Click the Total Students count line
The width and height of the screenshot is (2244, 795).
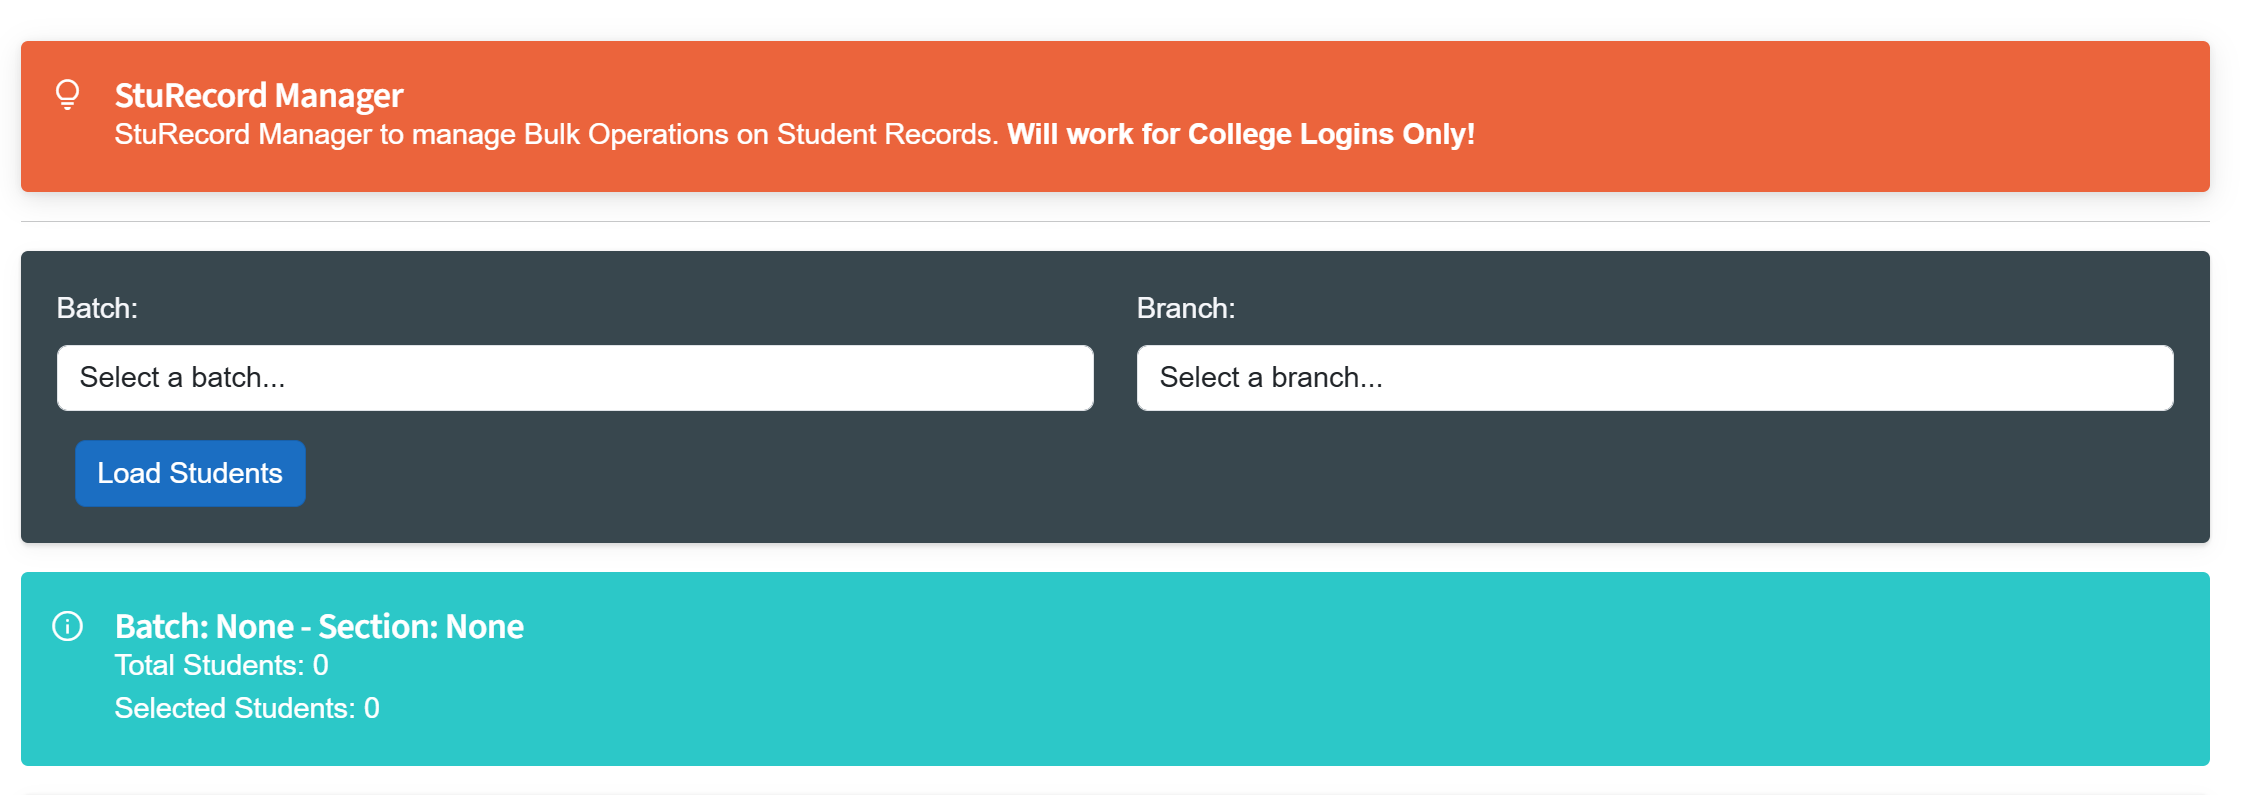tap(221, 665)
